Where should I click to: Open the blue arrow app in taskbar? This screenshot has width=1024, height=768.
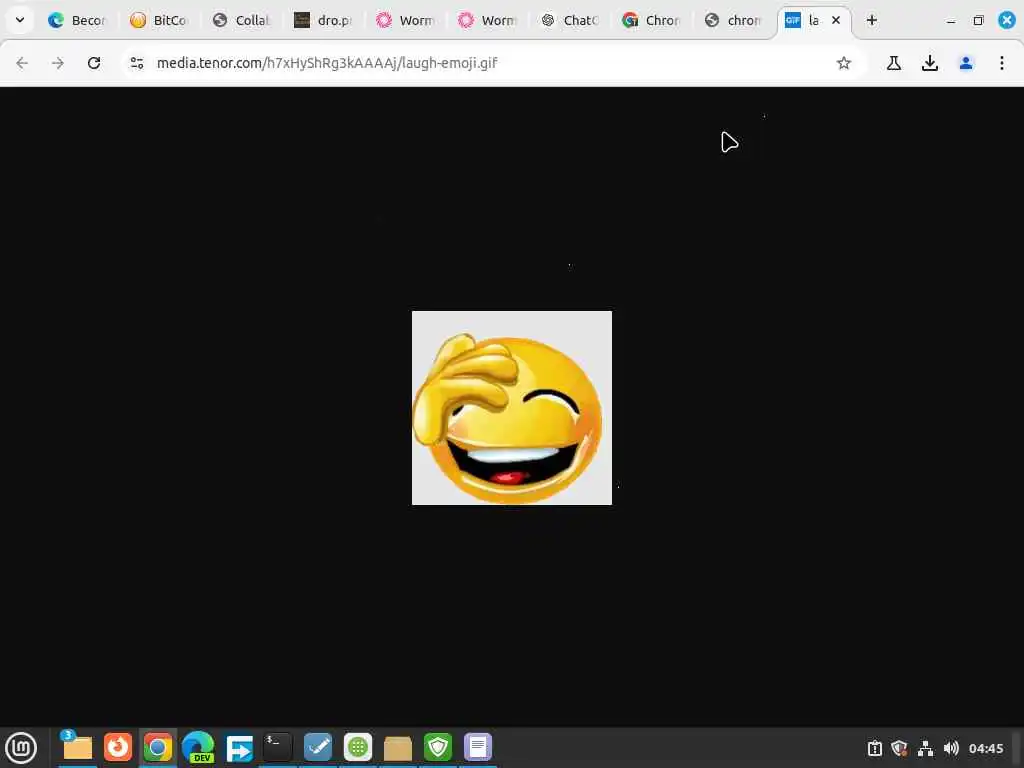pos(238,748)
